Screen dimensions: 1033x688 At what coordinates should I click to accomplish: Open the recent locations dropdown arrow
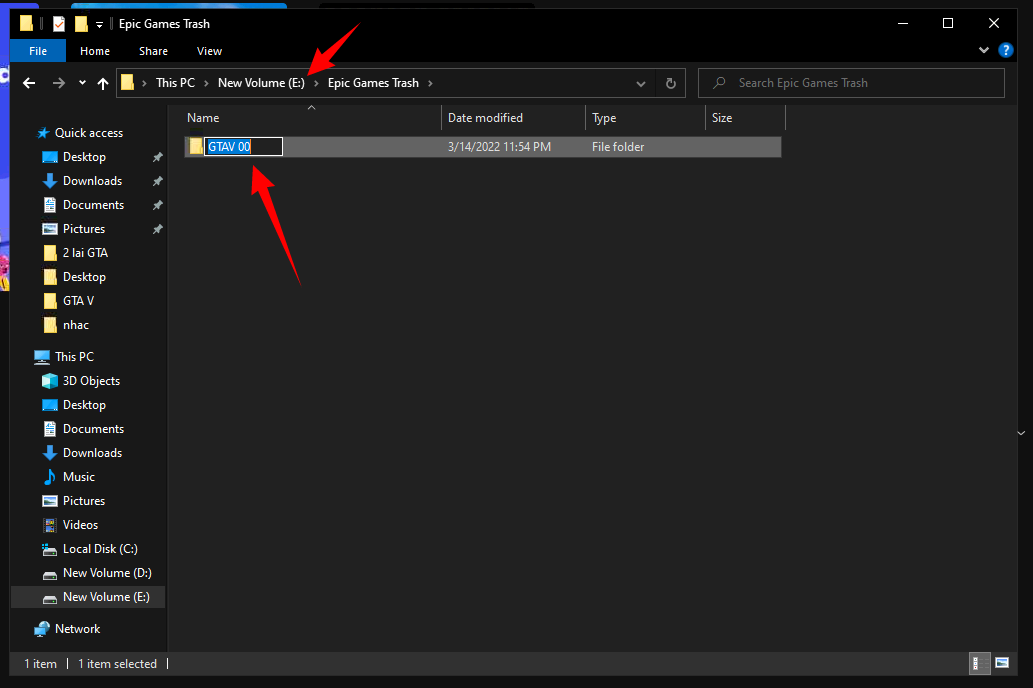click(x=82, y=83)
